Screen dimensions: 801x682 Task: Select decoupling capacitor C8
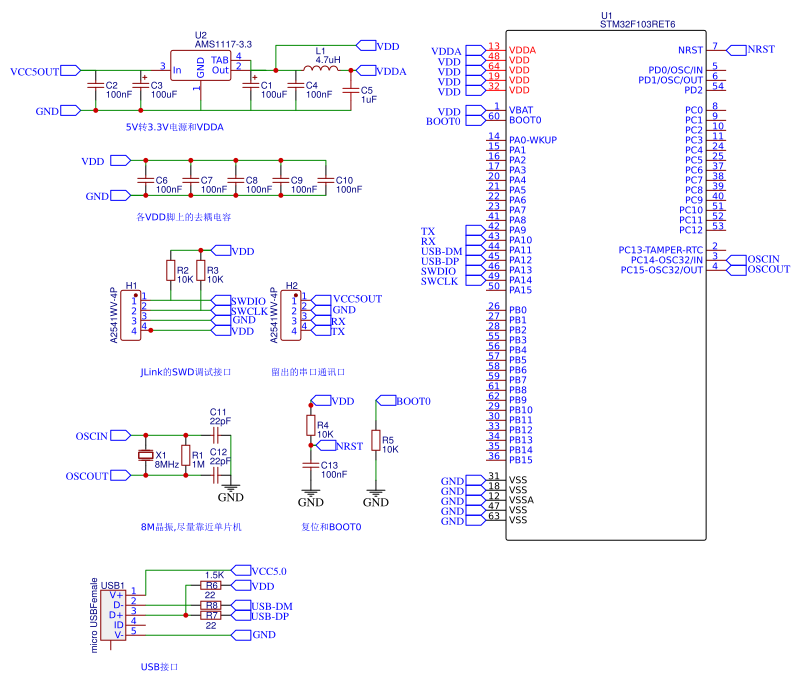coord(235,180)
